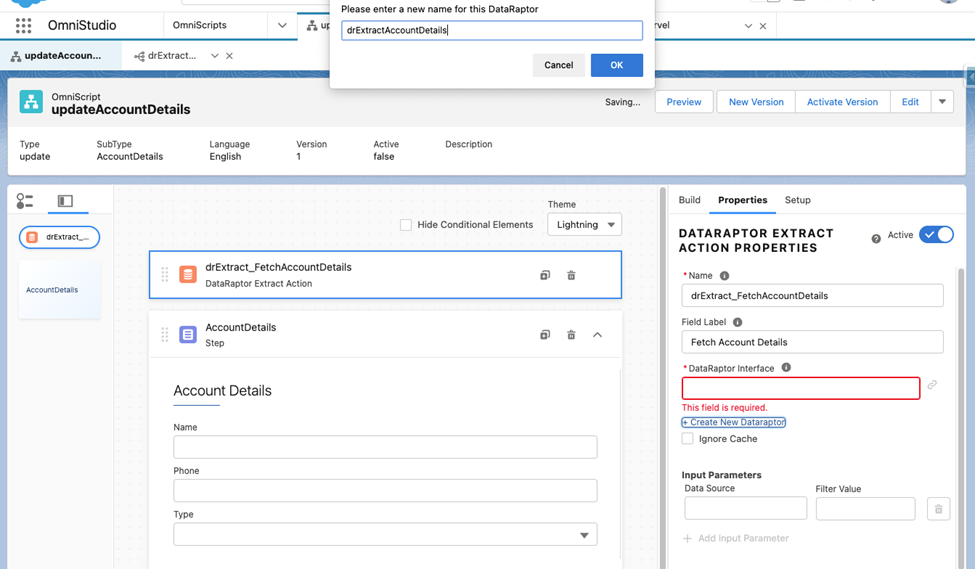Image resolution: width=975 pixels, height=569 pixels.
Task: Delete the input parameter row
Action: pyautogui.click(x=938, y=509)
